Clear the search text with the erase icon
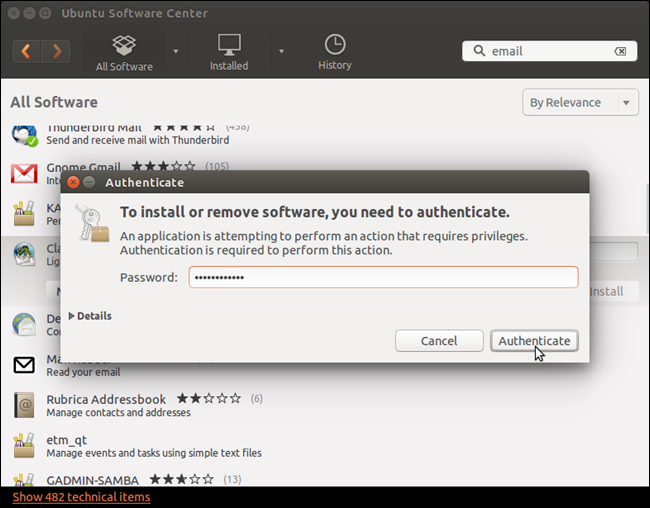650x508 pixels. pos(620,51)
